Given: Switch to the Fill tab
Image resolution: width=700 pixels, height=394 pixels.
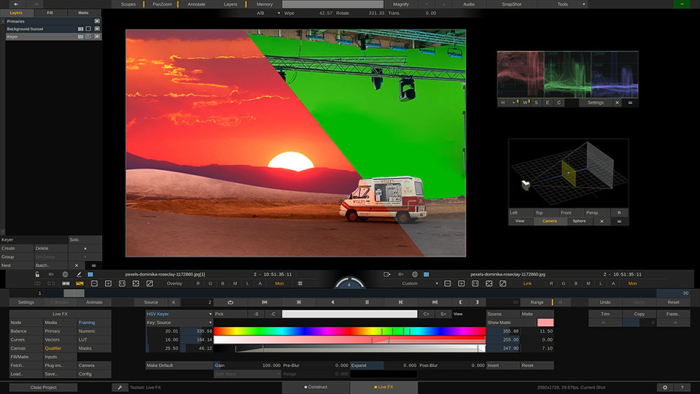Looking at the screenshot, I should pyautogui.click(x=50, y=13).
